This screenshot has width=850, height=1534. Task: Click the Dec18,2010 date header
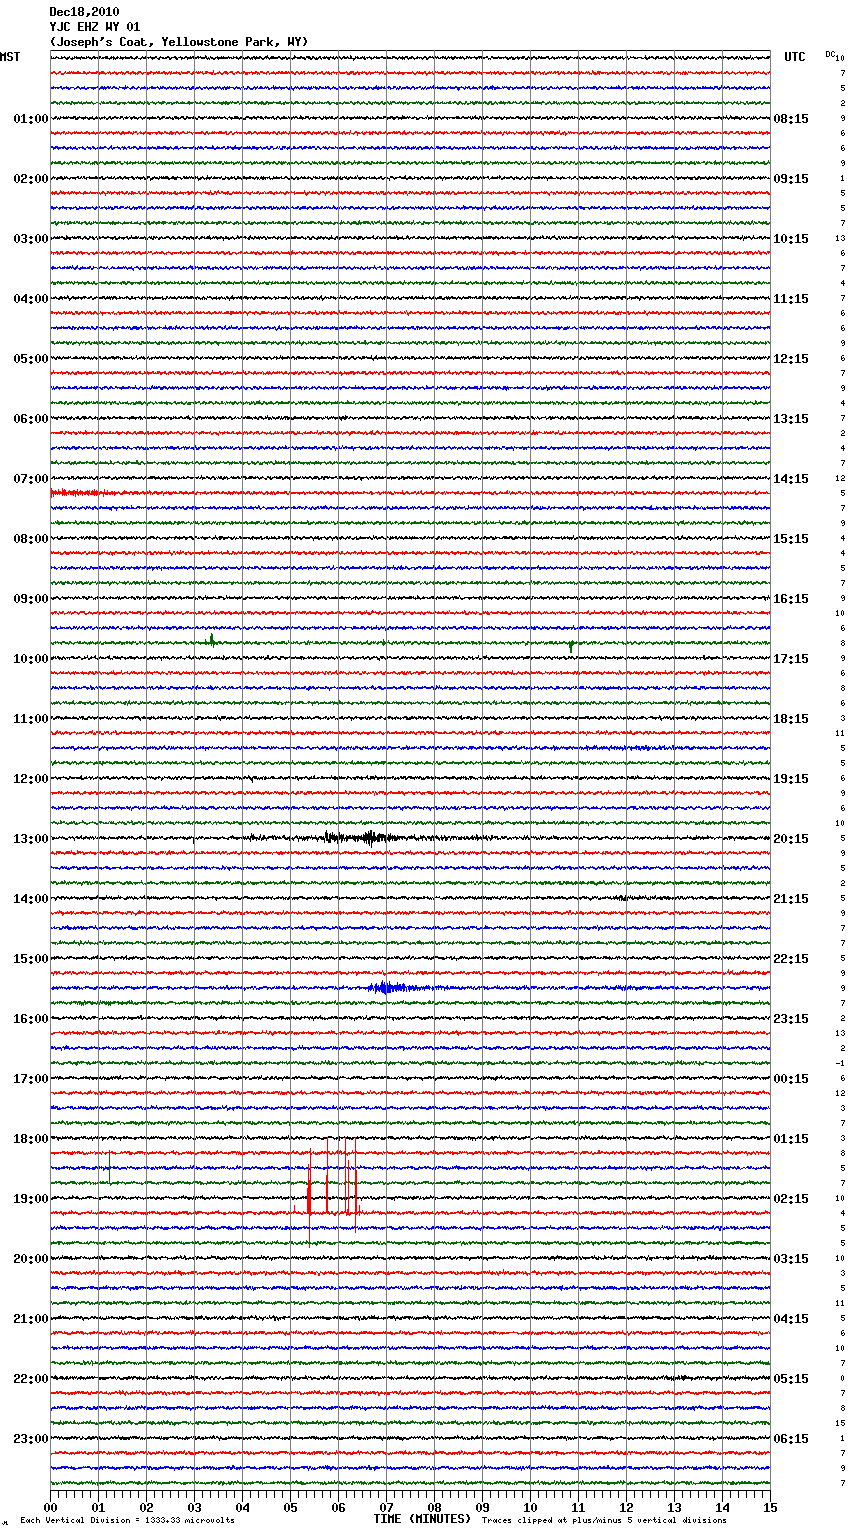[x=84, y=12]
